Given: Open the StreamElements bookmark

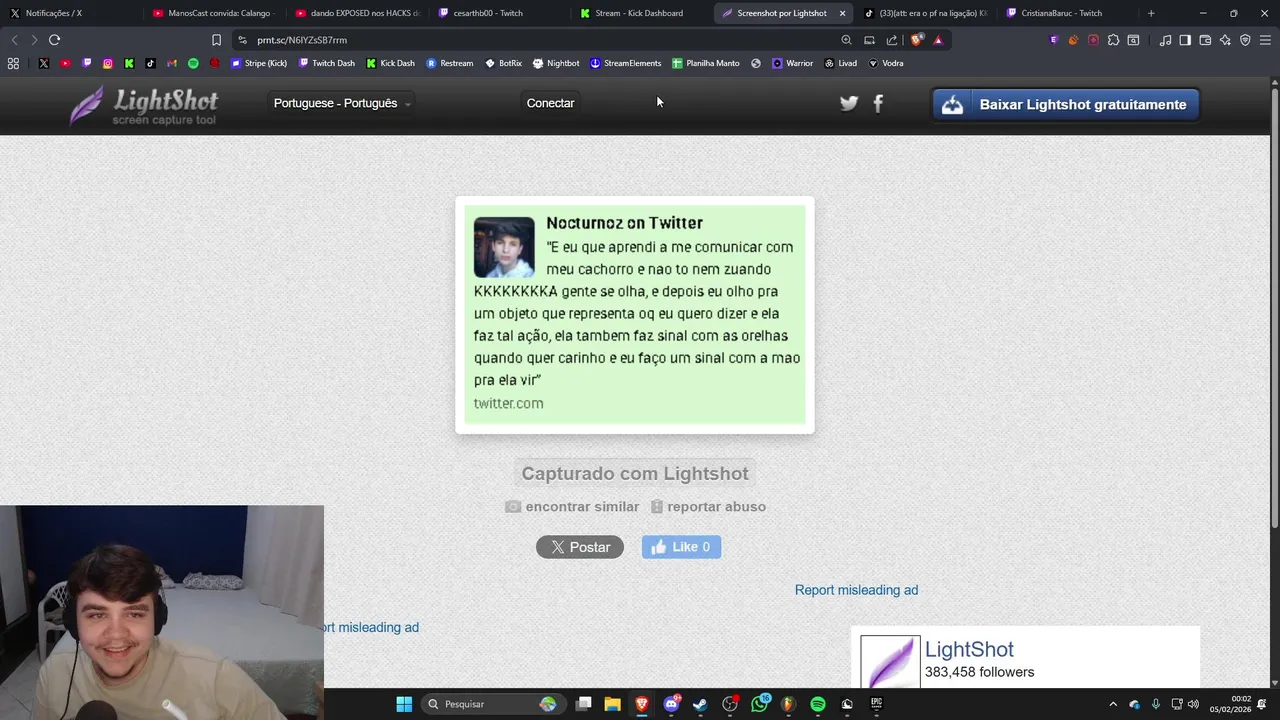Looking at the screenshot, I should pos(626,63).
